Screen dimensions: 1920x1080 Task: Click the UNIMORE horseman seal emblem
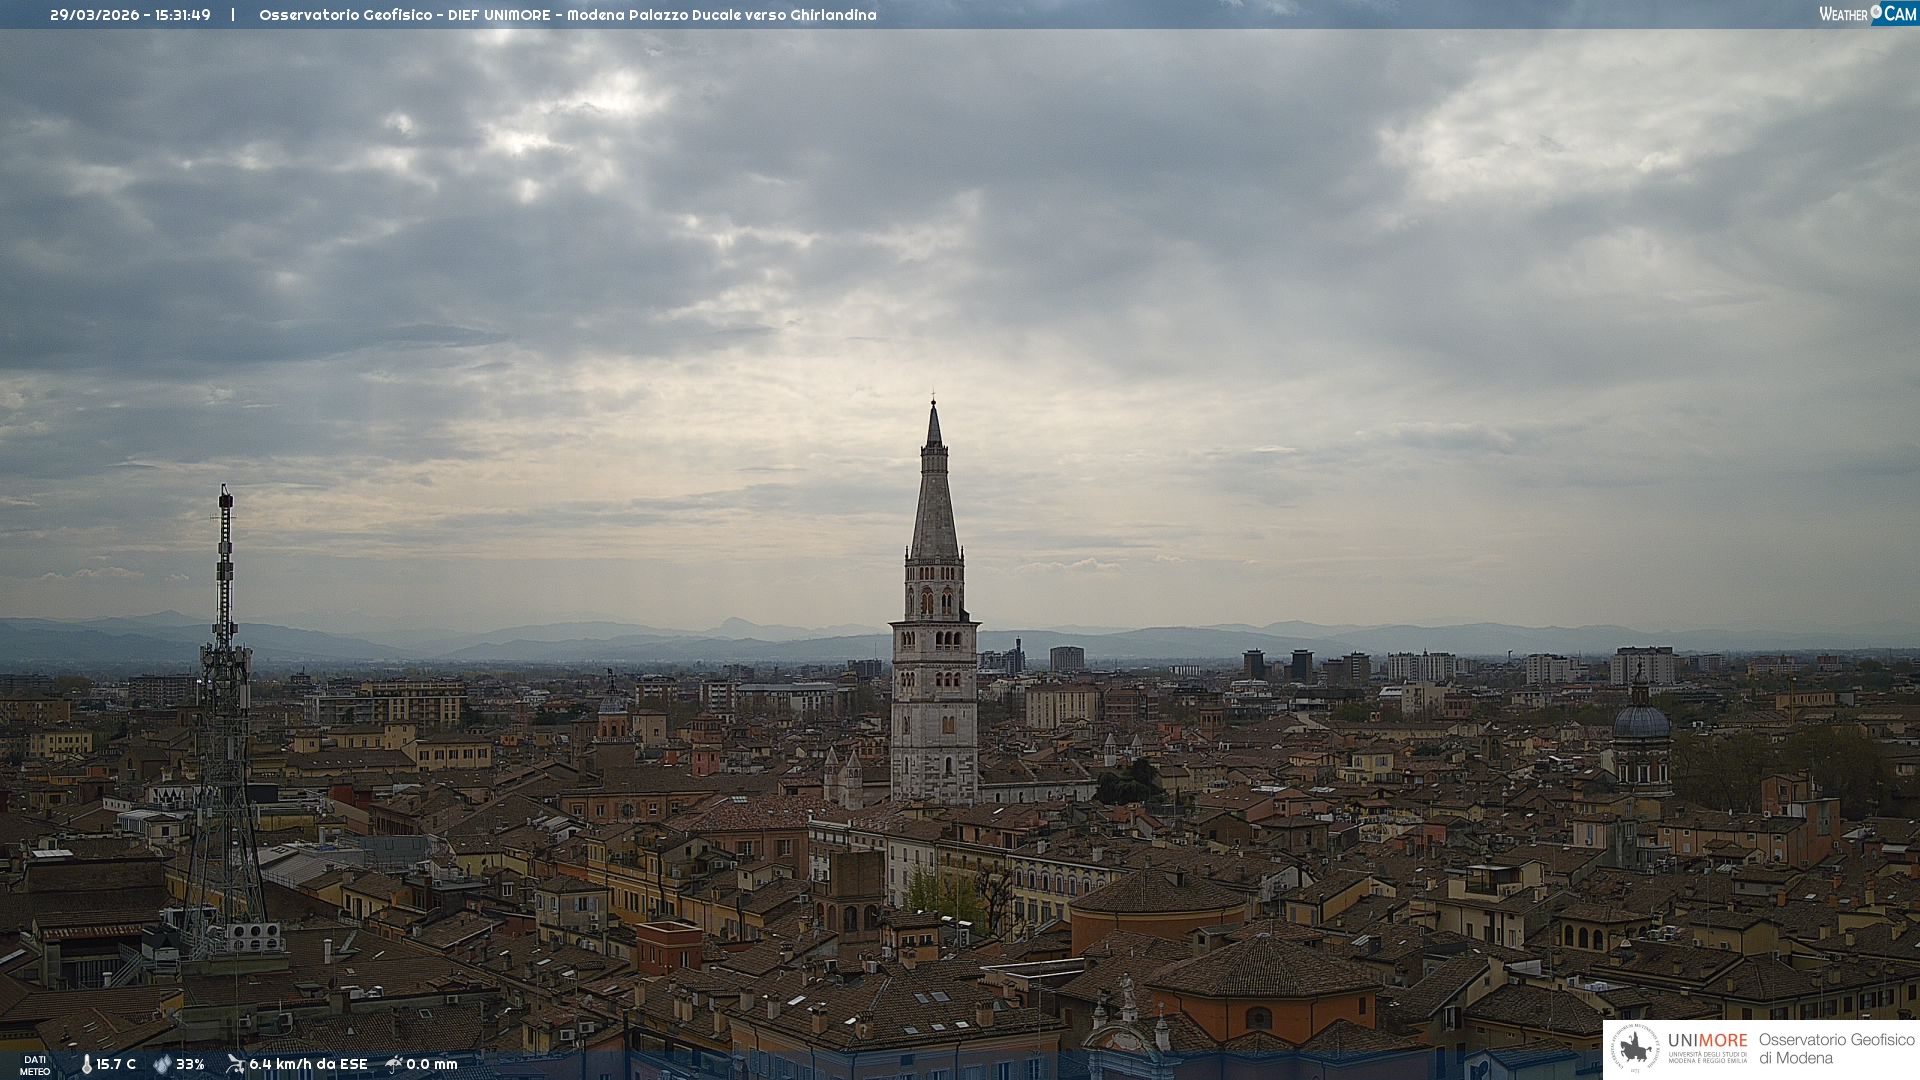[x=1635, y=1049]
